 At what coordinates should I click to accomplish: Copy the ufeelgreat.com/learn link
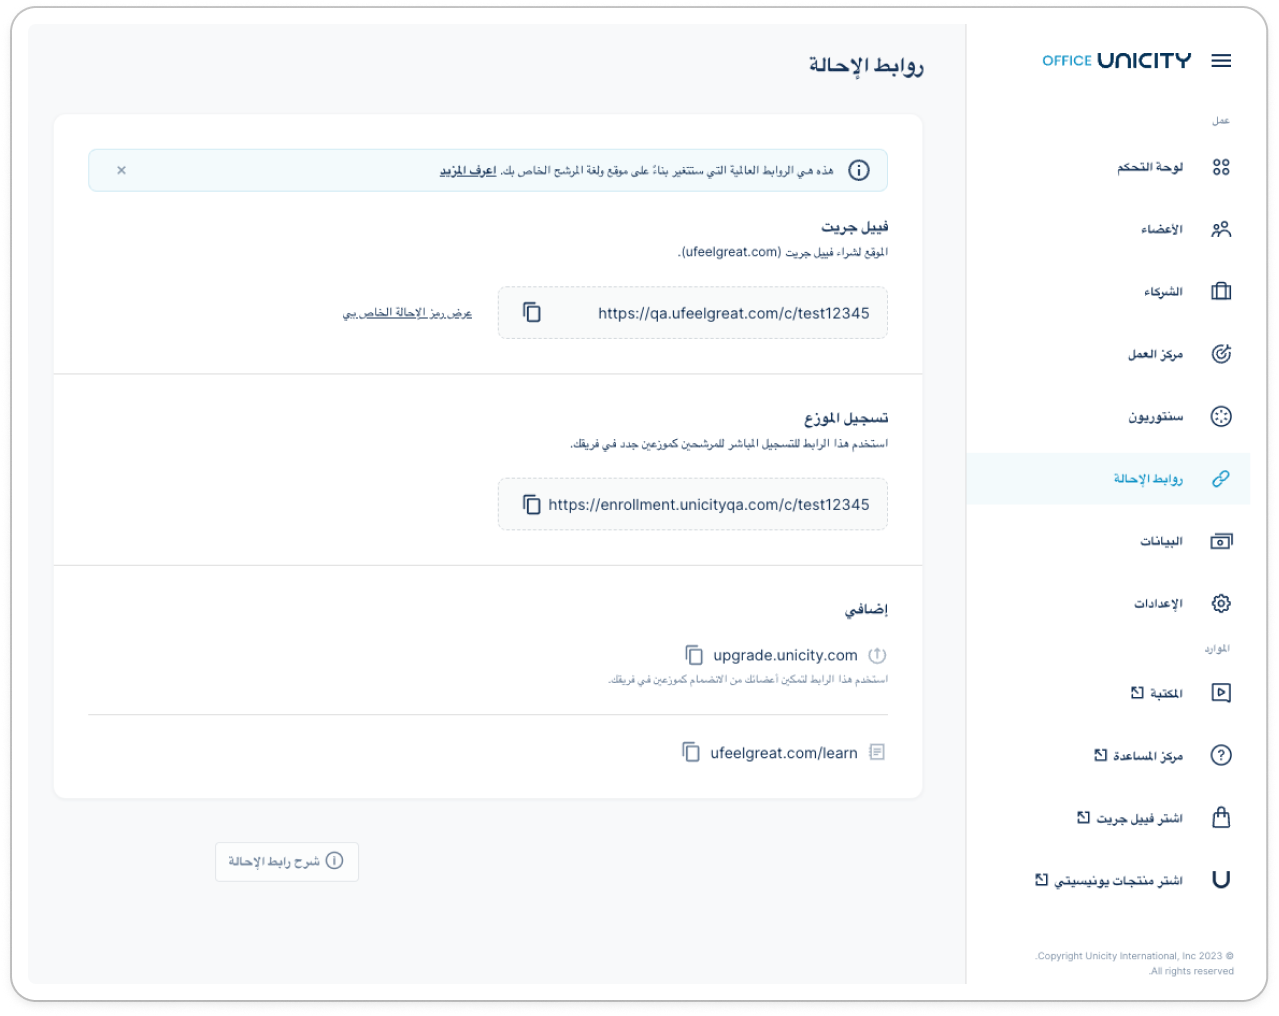[x=691, y=752]
